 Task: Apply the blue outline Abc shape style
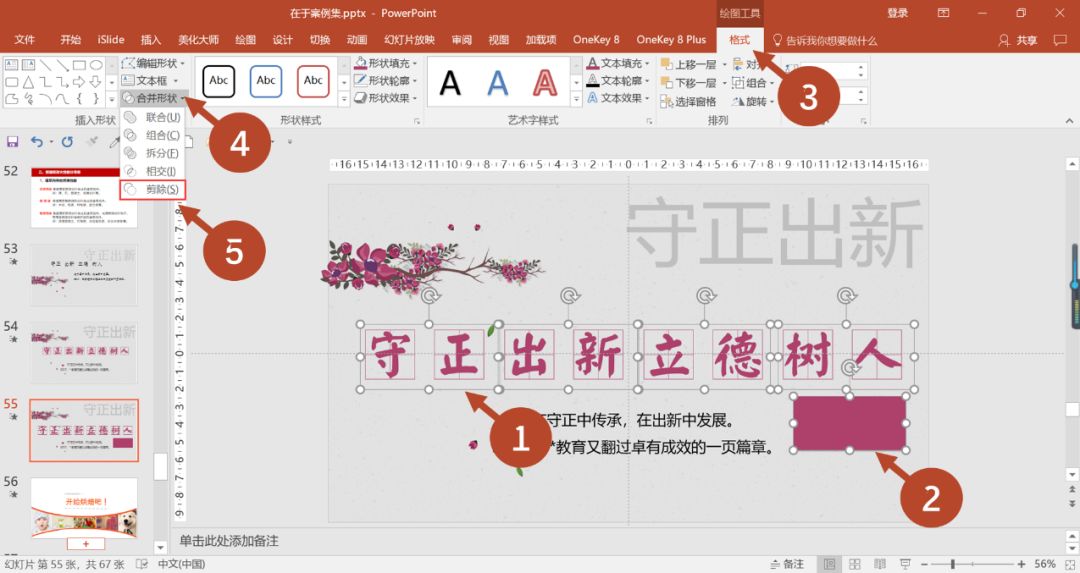click(x=266, y=81)
